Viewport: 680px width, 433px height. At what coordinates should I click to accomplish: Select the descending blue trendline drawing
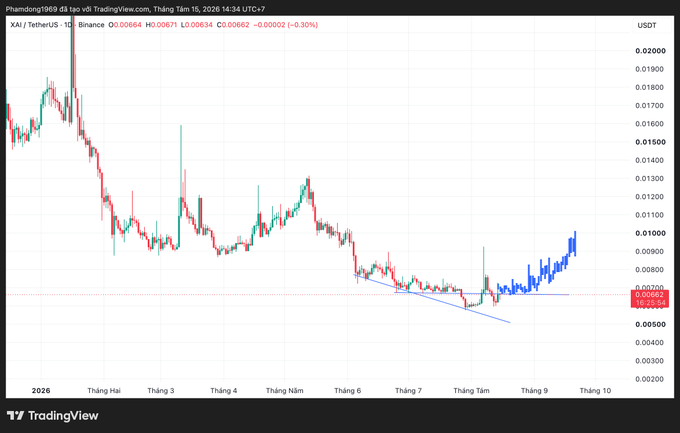click(x=432, y=299)
